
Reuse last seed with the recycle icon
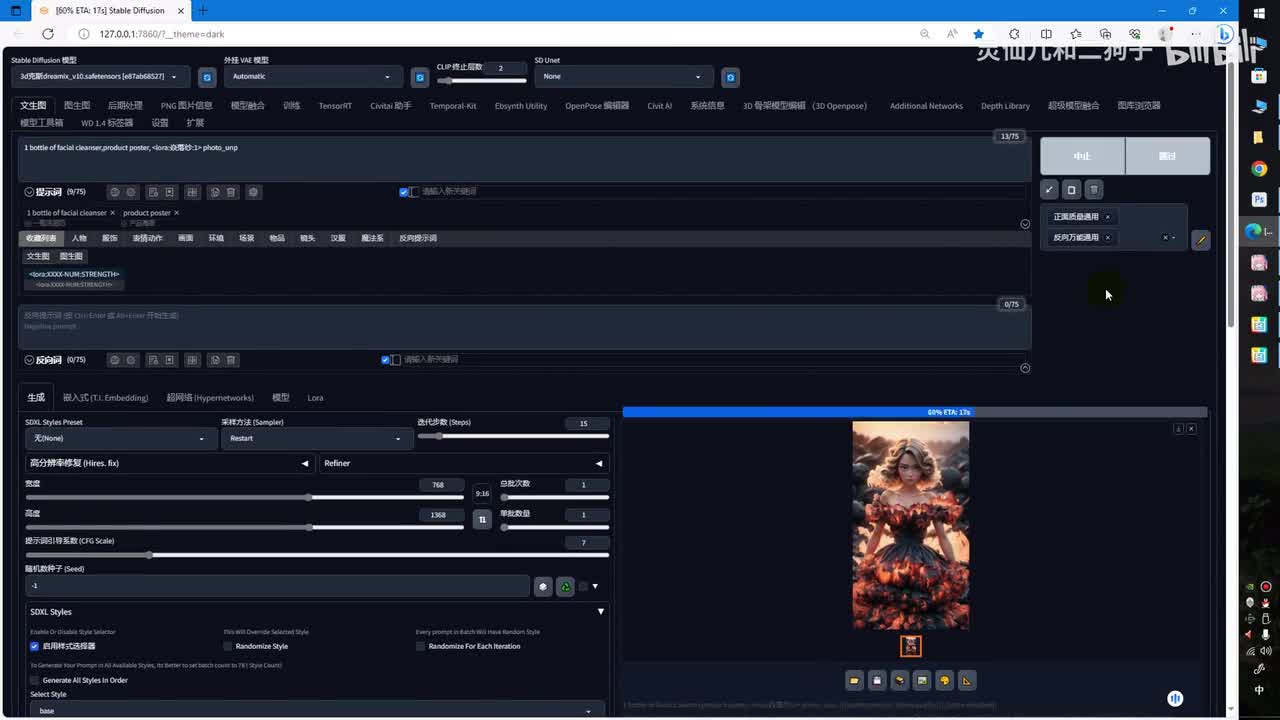pos(565,587)
